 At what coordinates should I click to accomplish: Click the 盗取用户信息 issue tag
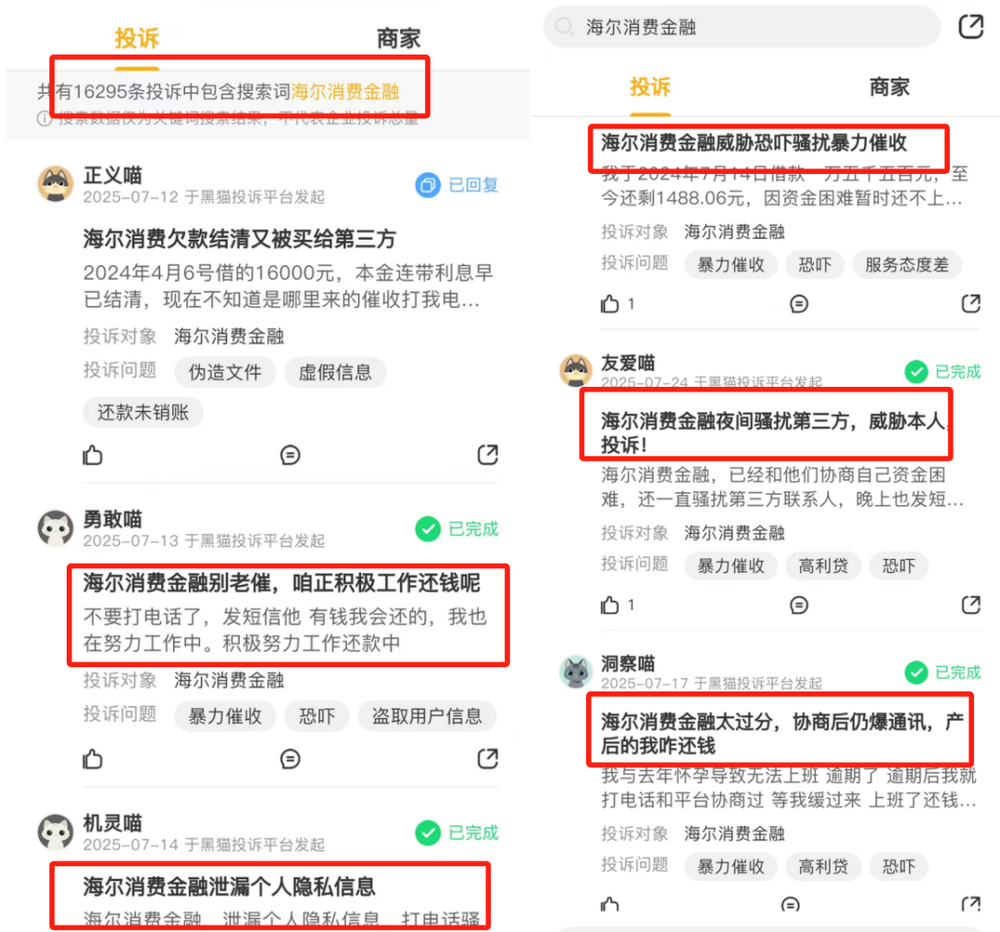click(427, 716)
